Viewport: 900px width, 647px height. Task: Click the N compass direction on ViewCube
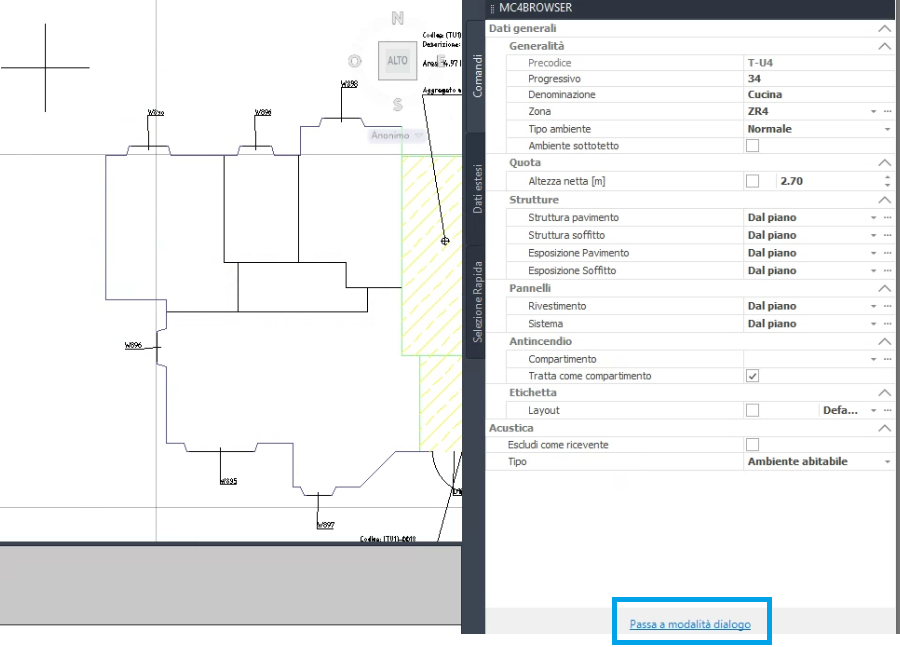click(x=398, y=18)
